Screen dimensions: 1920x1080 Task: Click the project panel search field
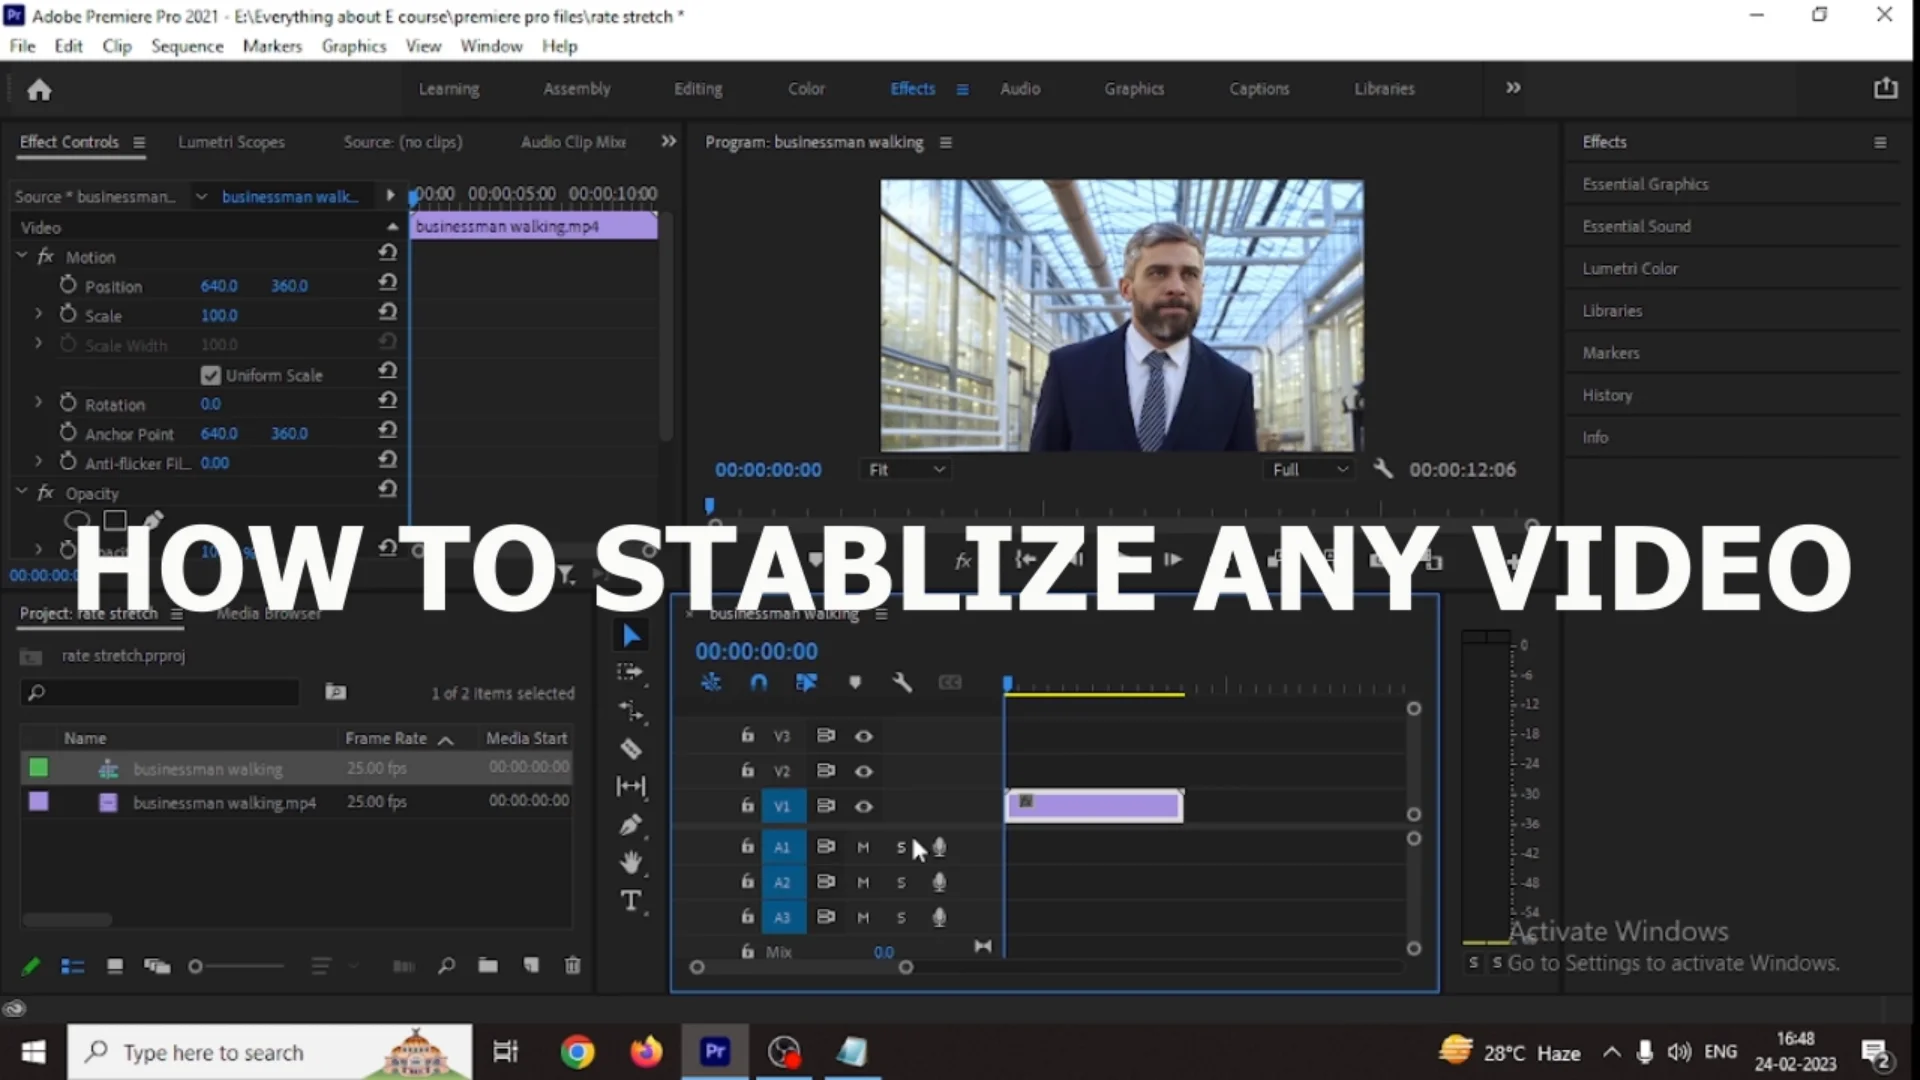[160, 692]
